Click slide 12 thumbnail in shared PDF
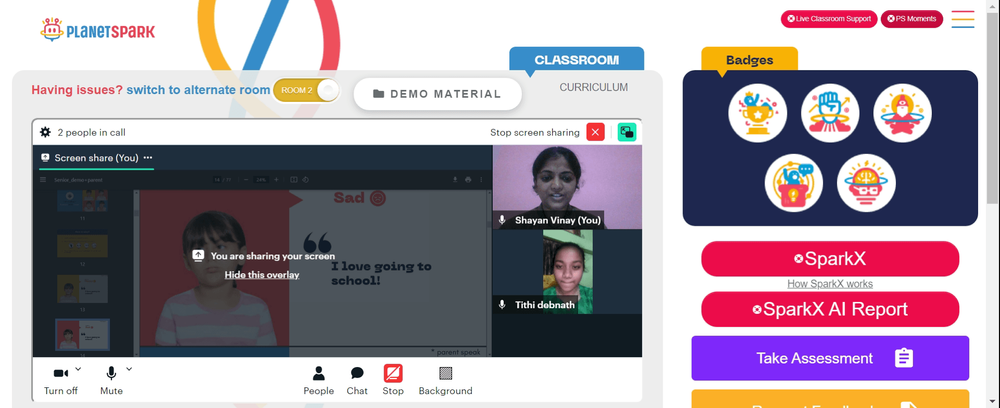1000x408 pixels. click(82, 244)
